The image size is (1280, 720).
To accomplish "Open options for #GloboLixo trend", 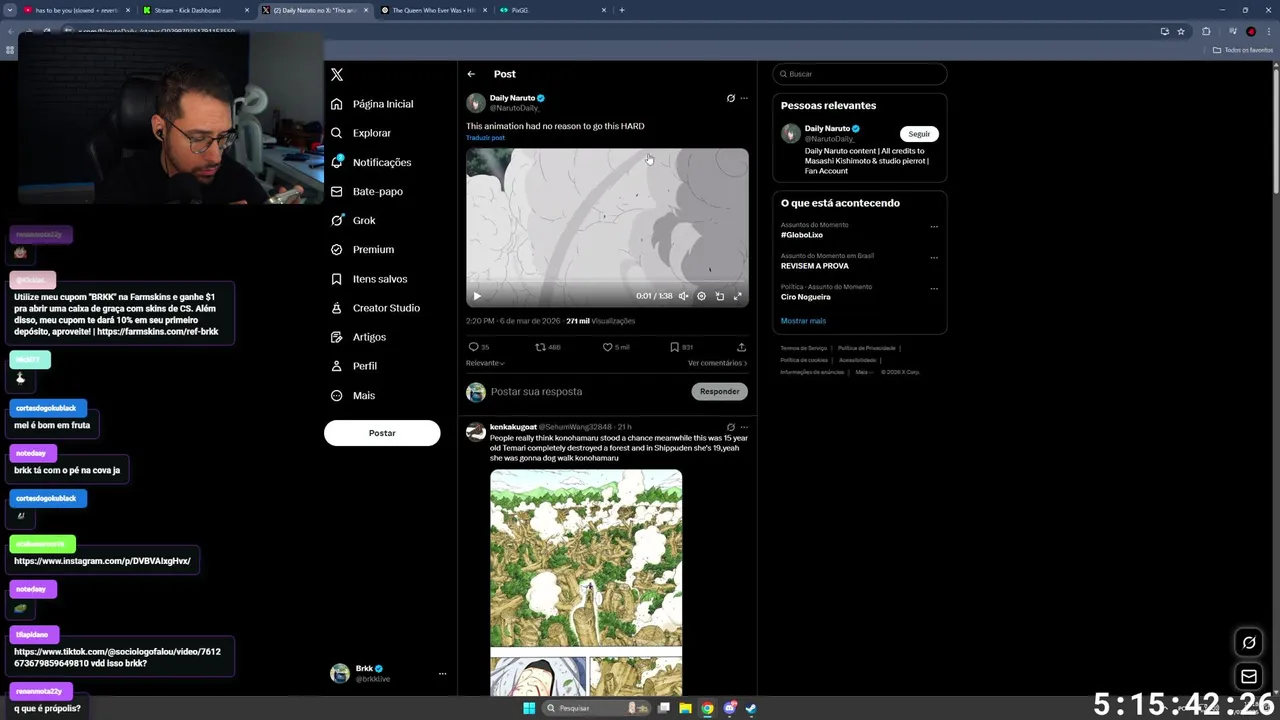I will (x=934, y=227).
